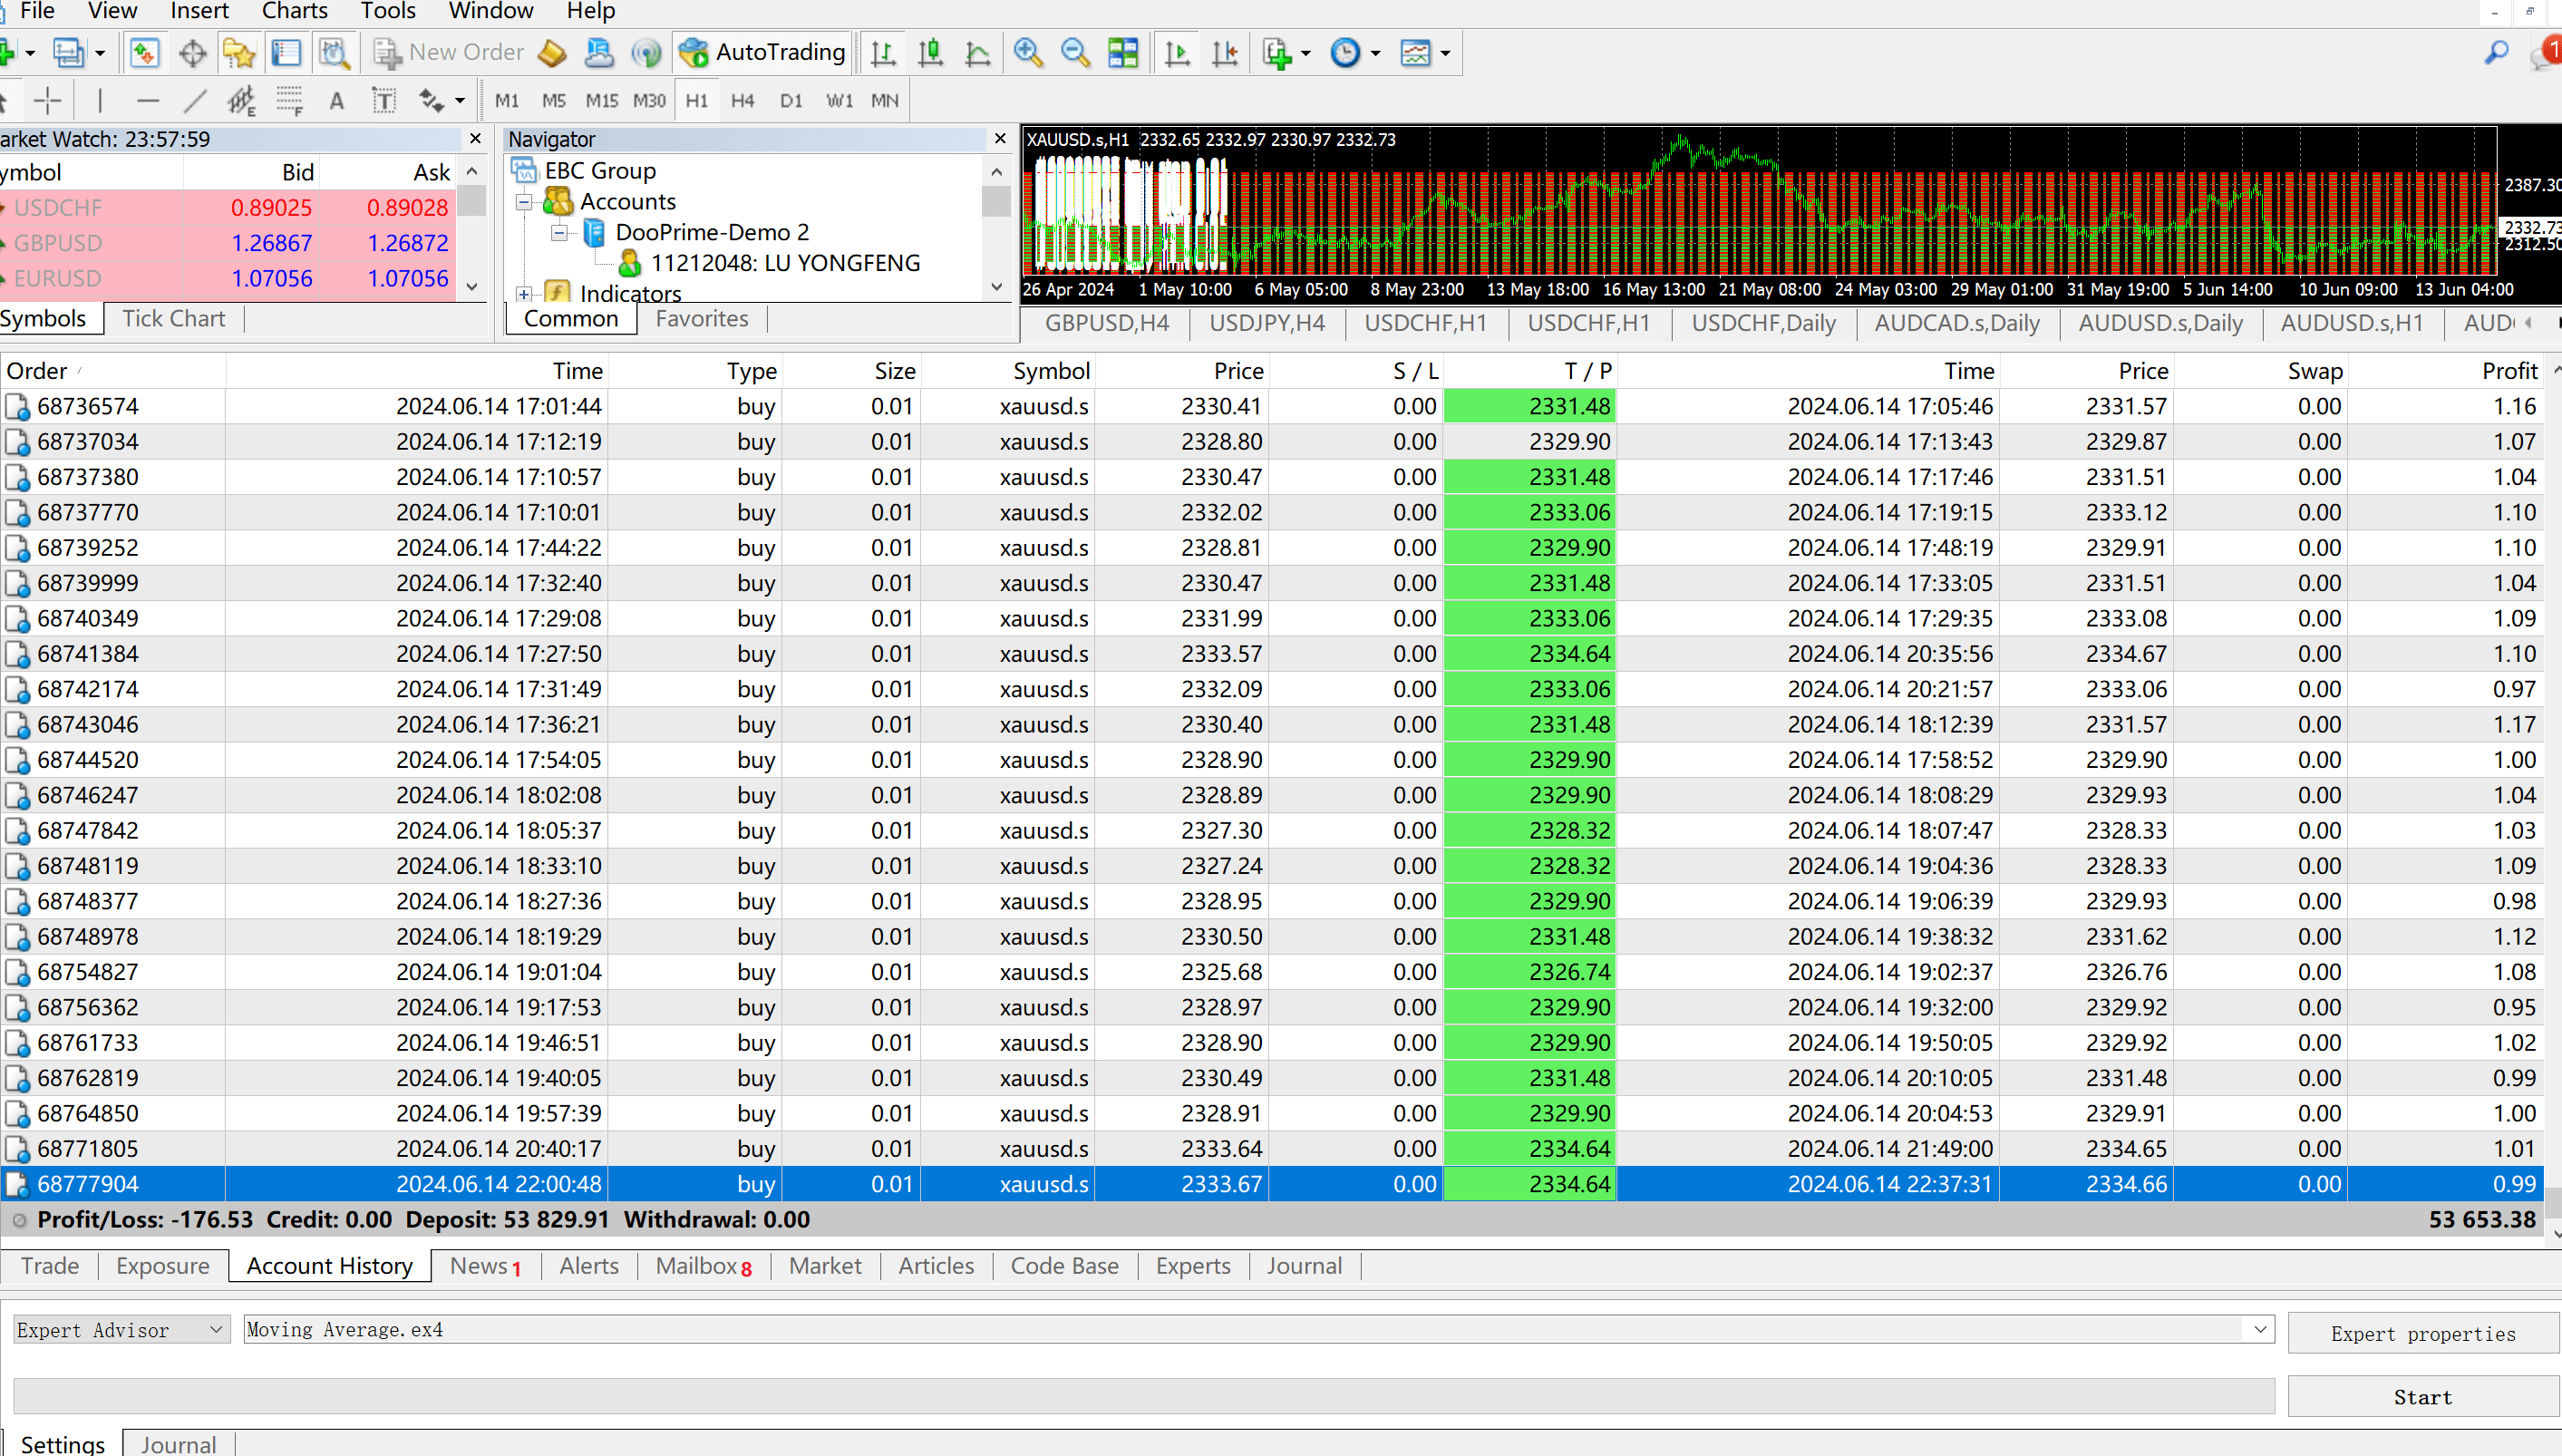Select the Fibonacci retracement tool
This screenshot has width=2562, height=1456.
tap(289, 100)
